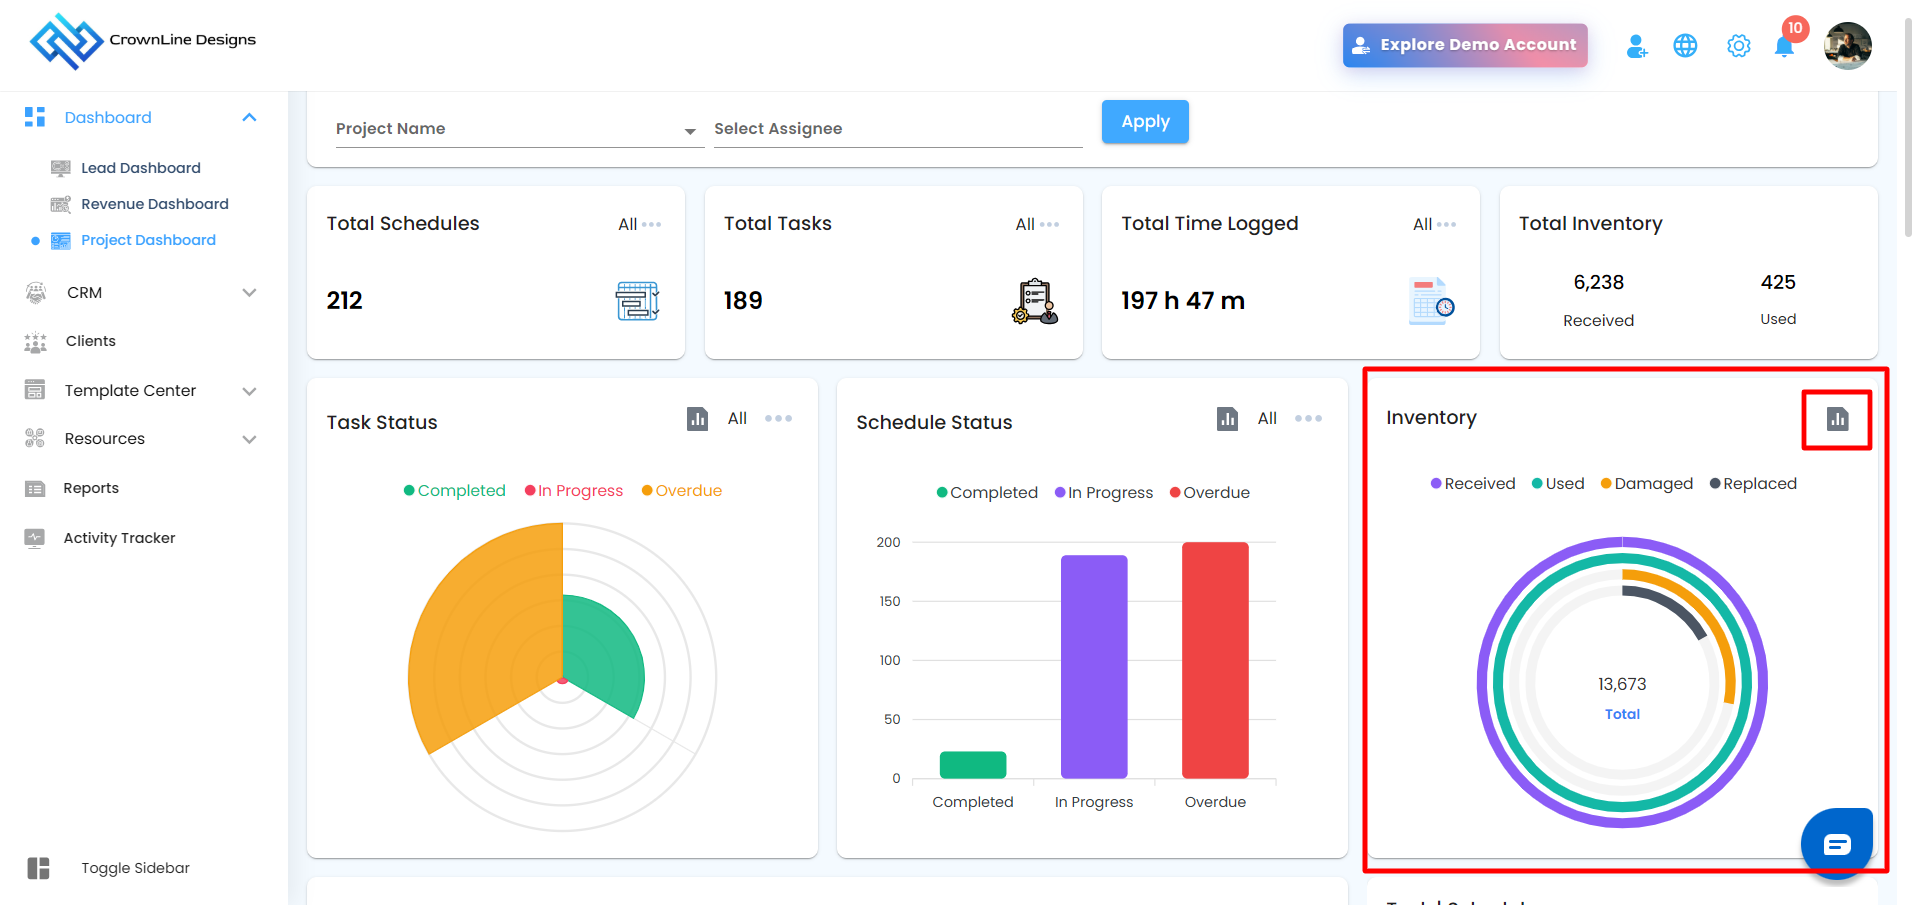Toggle the Damaged legend in Inventory chart
The height and width of the screenshot is (905, 1920).
[x=1647, y=484]
